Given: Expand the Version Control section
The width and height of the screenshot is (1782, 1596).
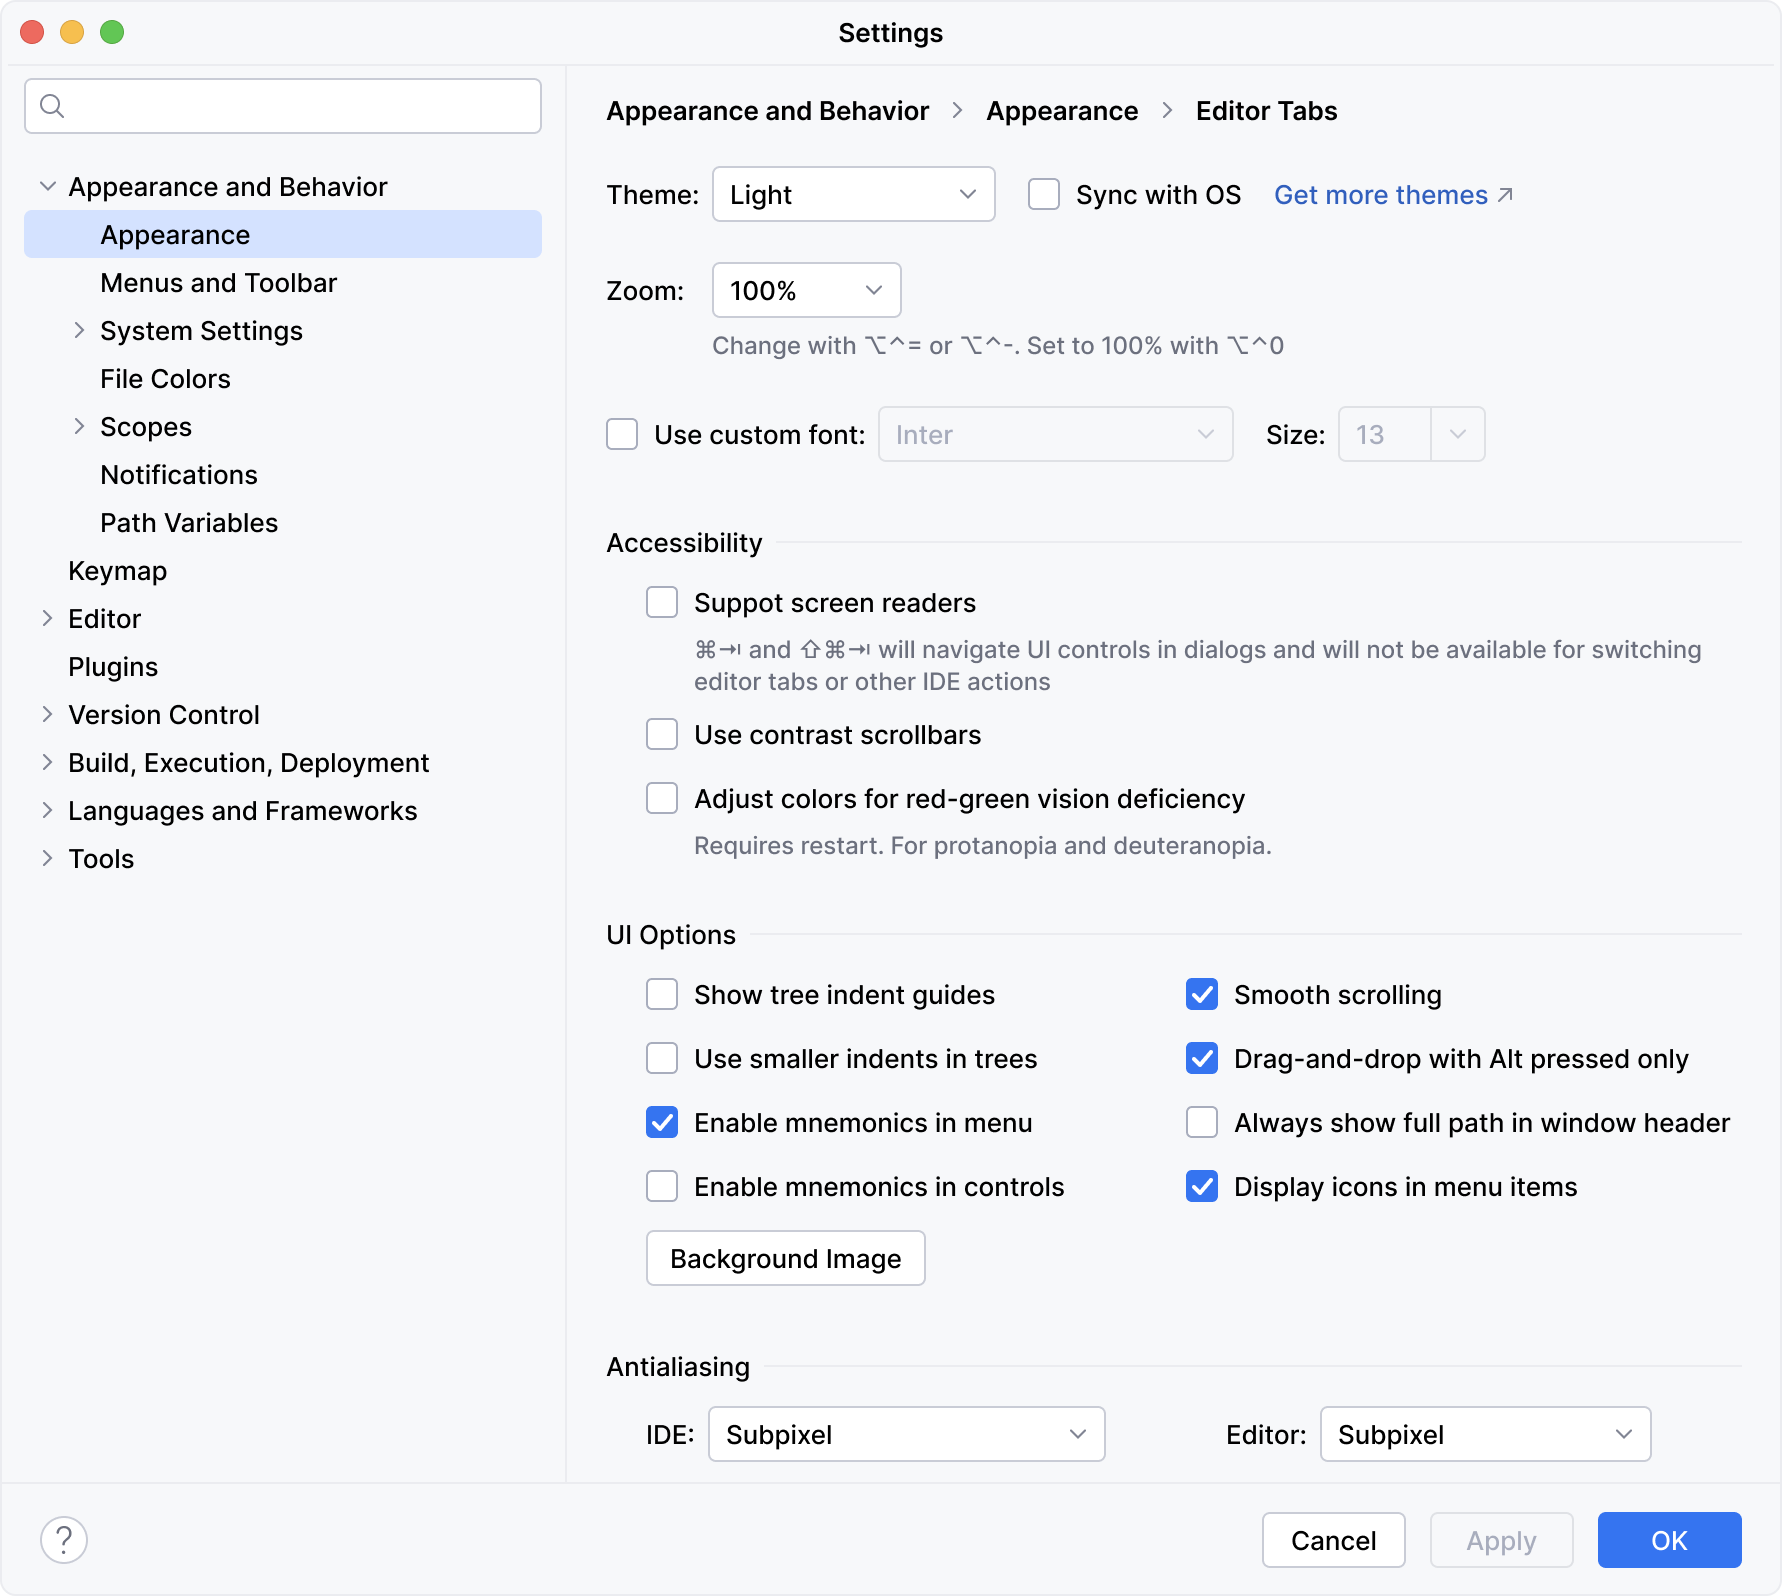Looking at the screenshot, I should pyautogui.click(x=47, y=715).
